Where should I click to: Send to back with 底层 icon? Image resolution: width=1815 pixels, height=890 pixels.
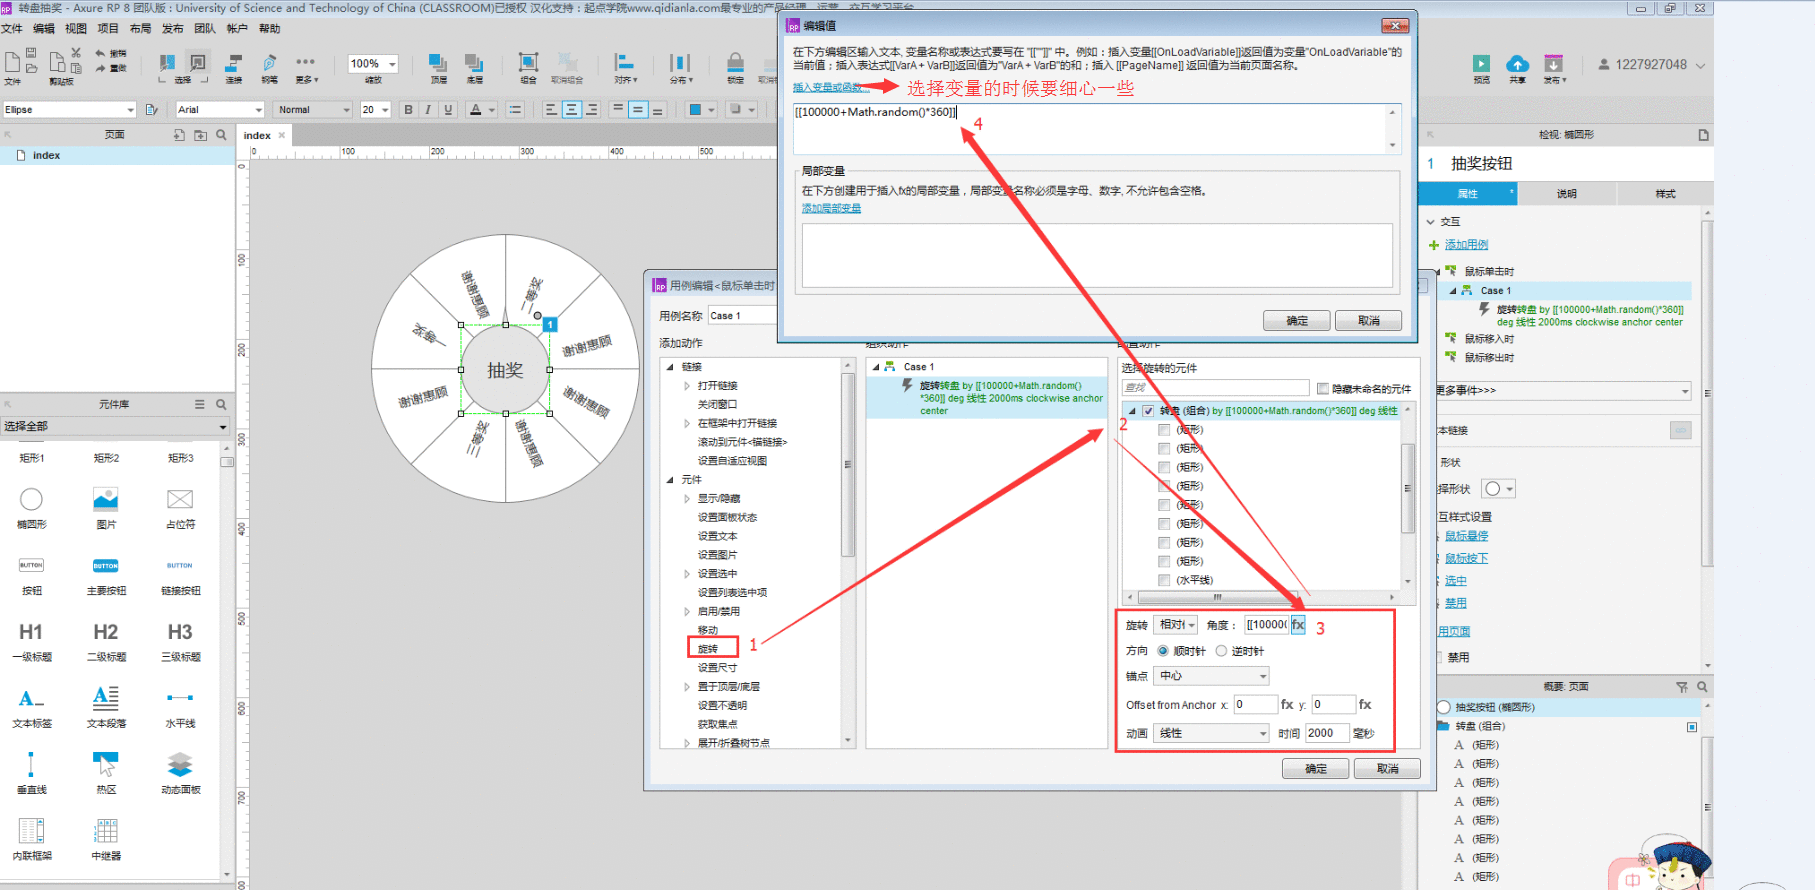[x=474, y=64]
